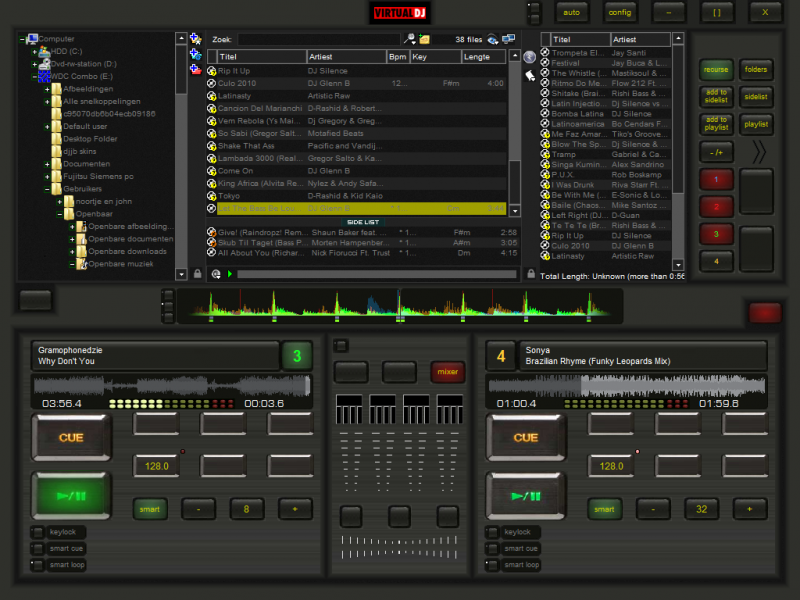Open the mixer panel
Viewport: 800px width, 600px height.
click(x=447, y=372)
